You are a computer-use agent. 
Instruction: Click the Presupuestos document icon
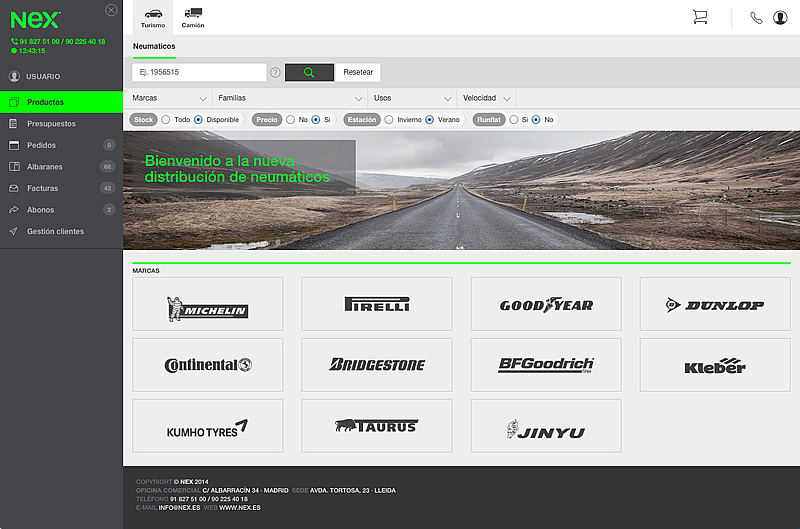pyautogui.click(x=13, y=124)
